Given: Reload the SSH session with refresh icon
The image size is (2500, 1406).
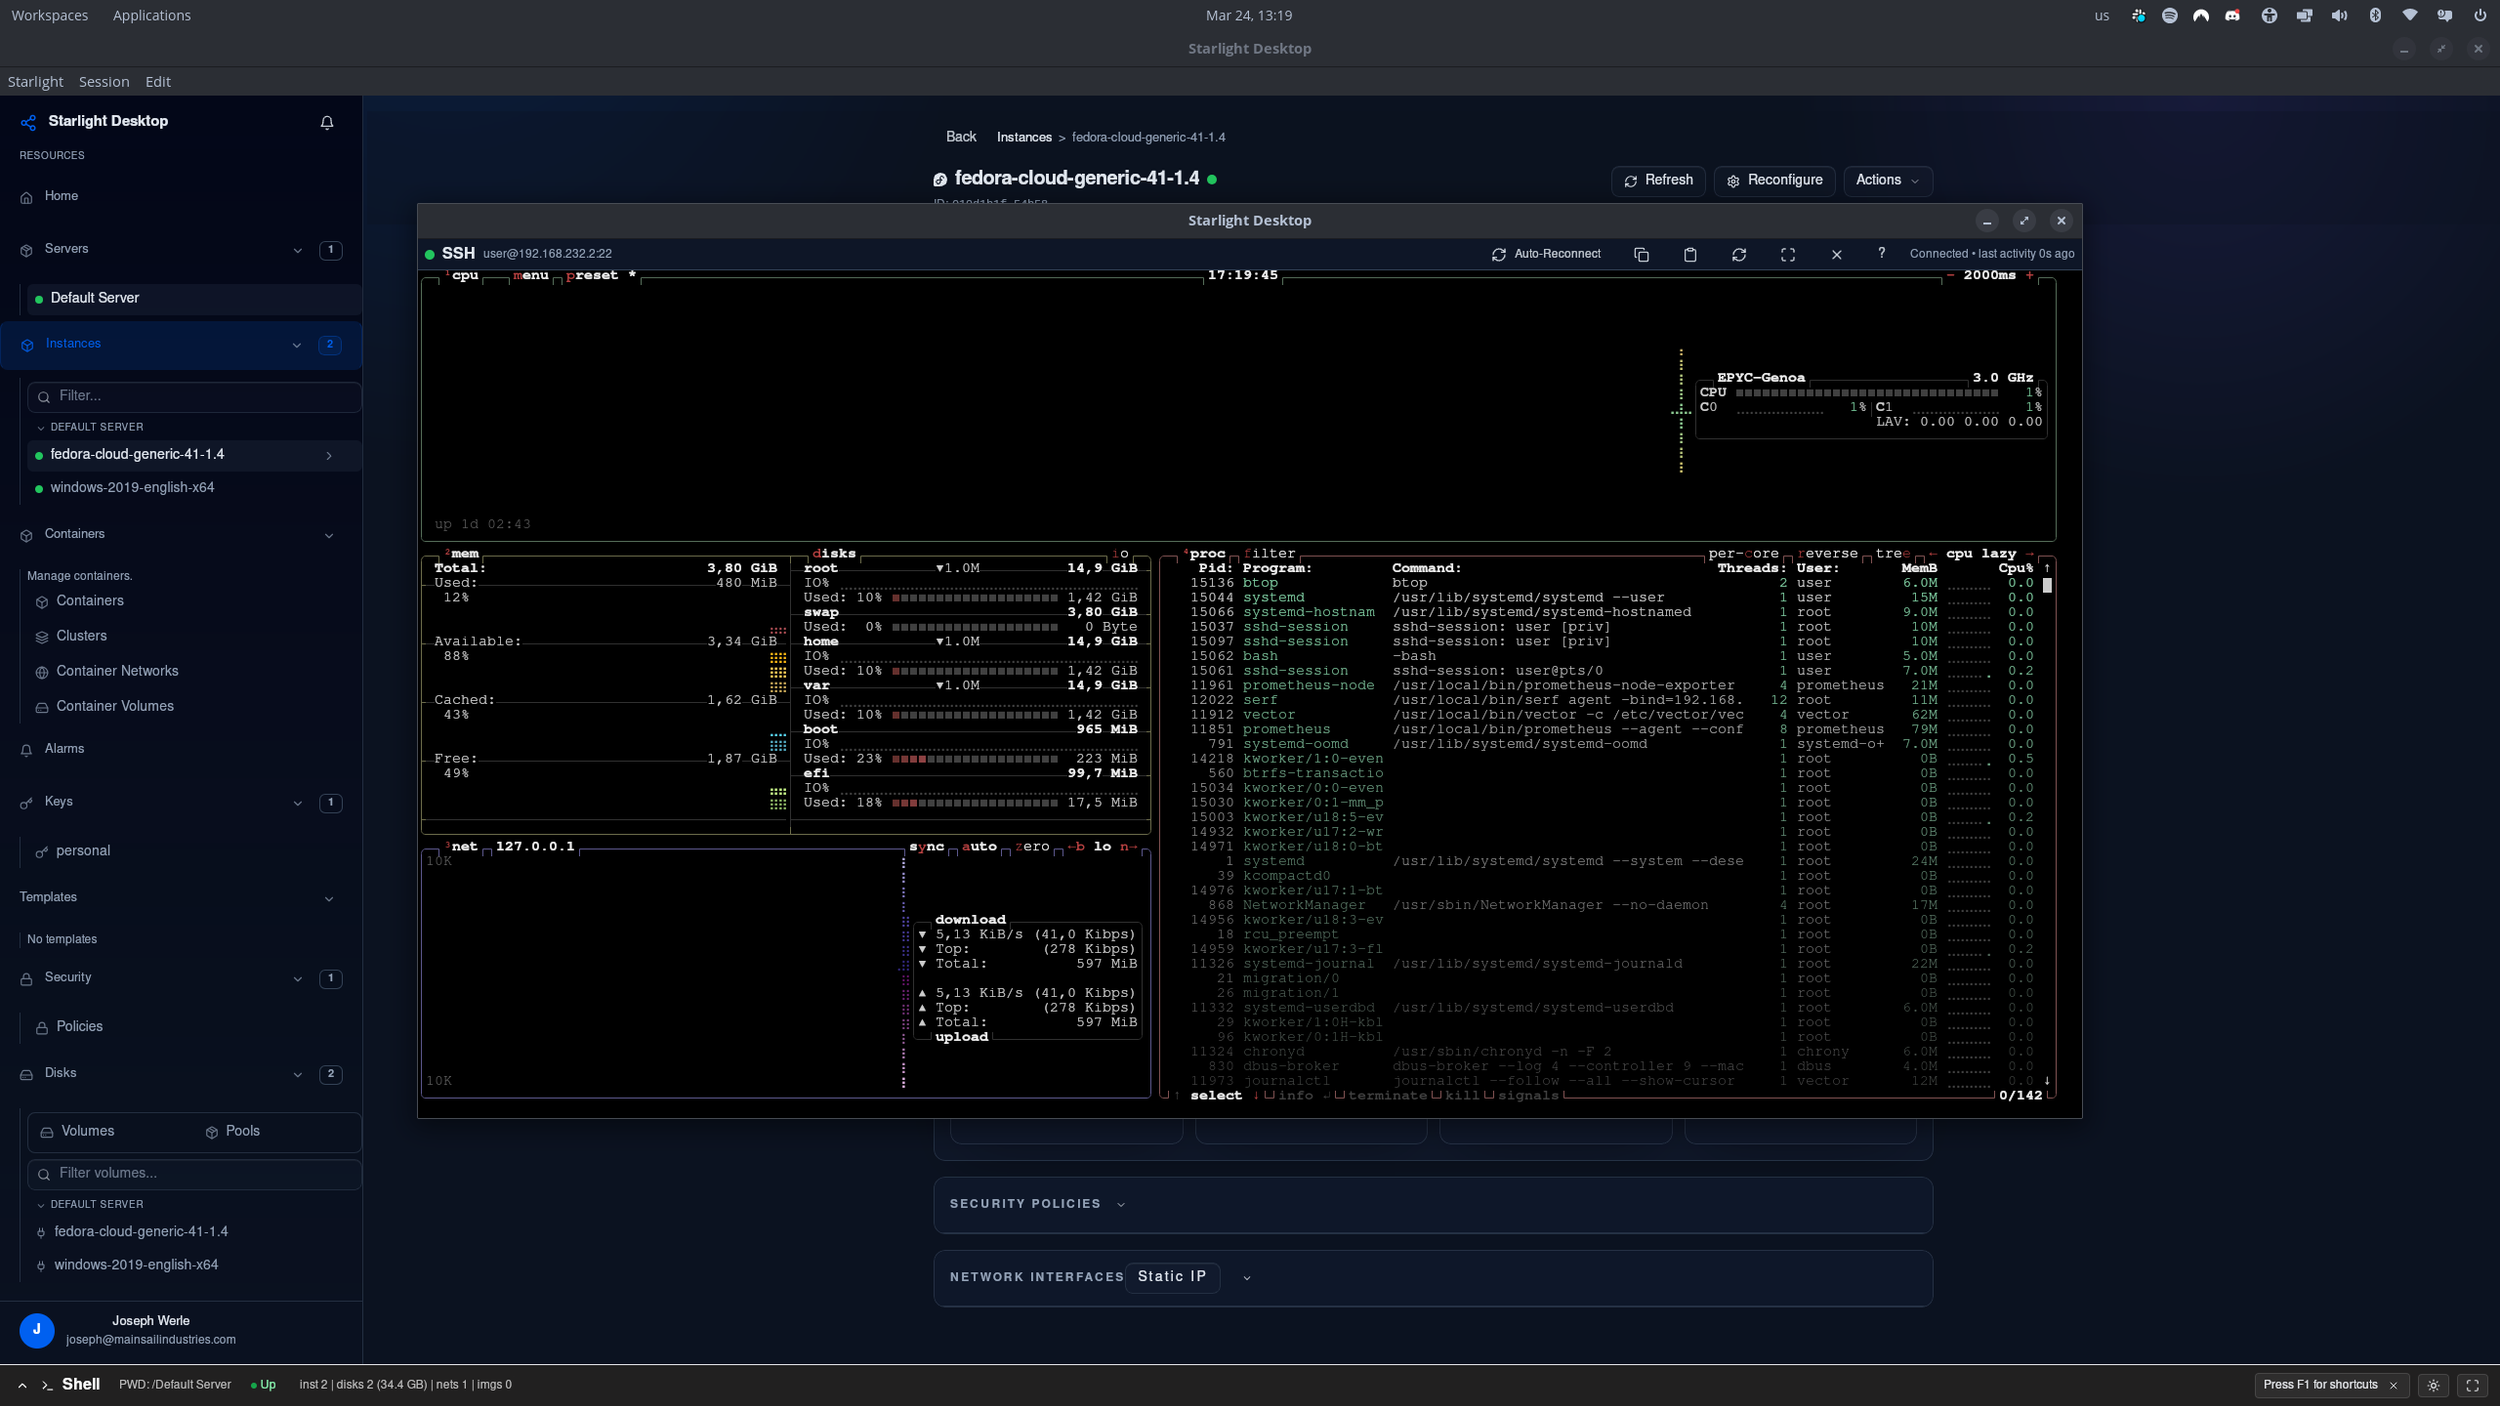Looking at the screenshot, I should (1739, 254).
